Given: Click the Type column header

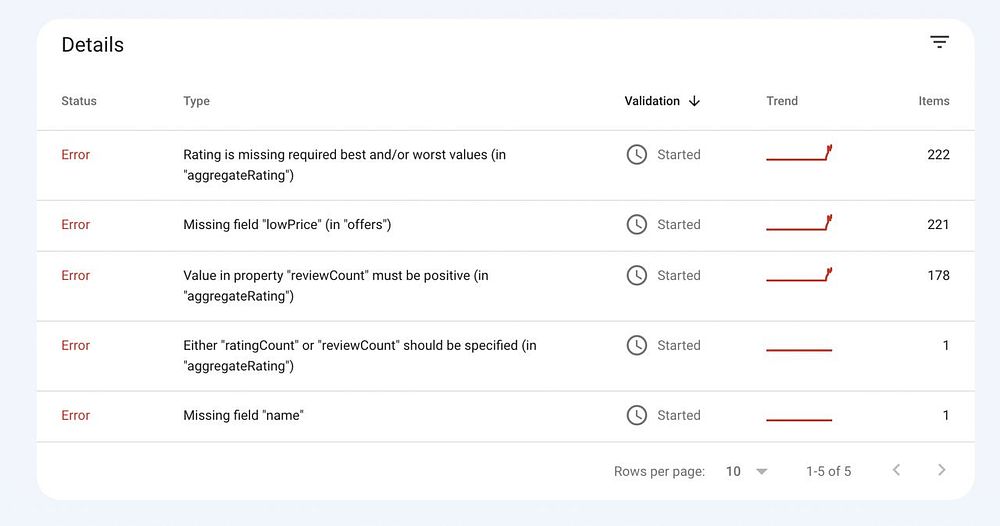Looking at the screenshot, I should click(x=196, y=101).
